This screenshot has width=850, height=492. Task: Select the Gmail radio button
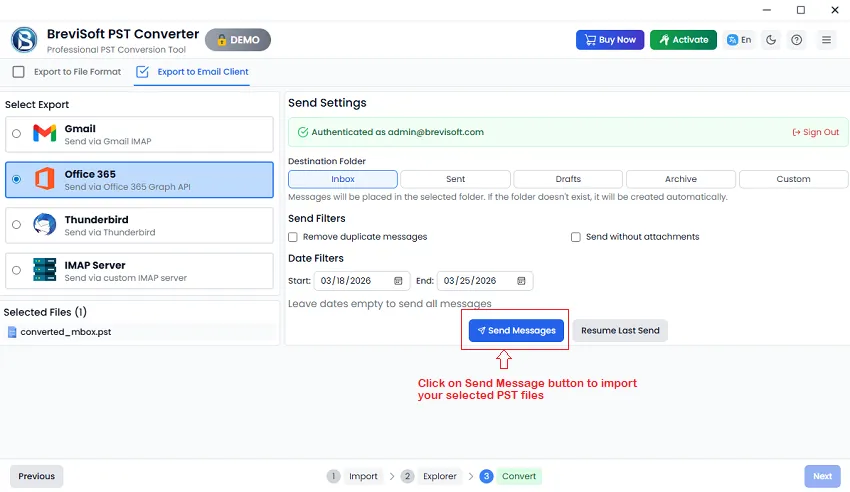[16, 133]
